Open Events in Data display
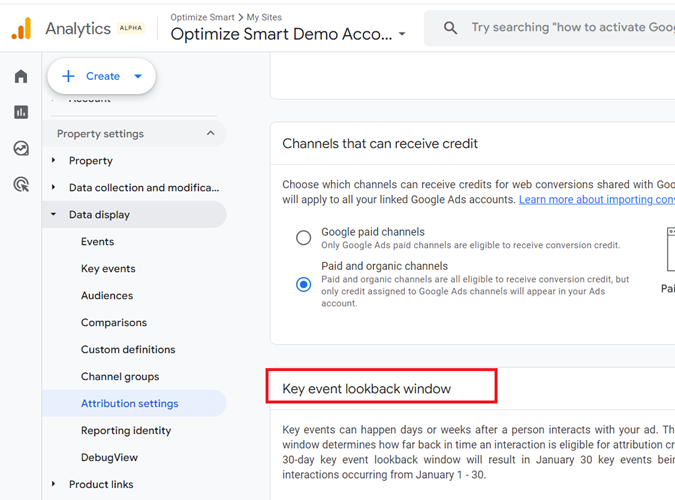Screen dimensions: 675x500 97,242
